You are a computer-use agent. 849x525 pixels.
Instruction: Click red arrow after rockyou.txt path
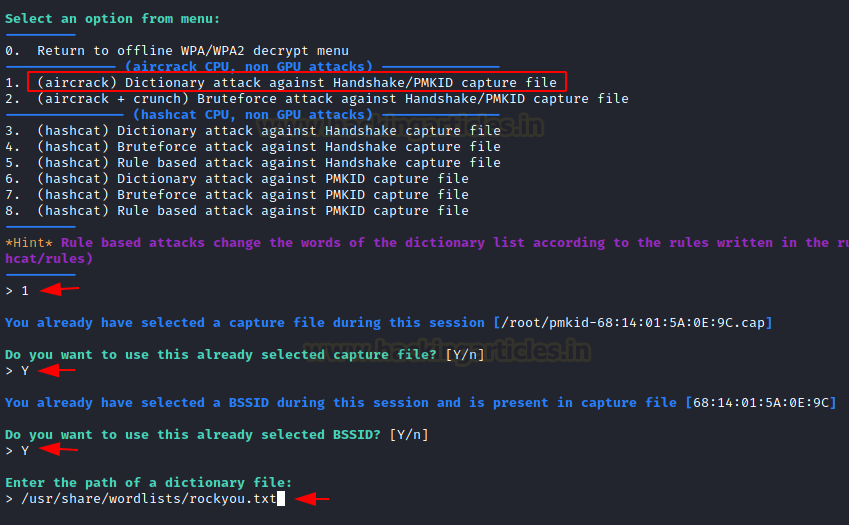tap(312, 498)
